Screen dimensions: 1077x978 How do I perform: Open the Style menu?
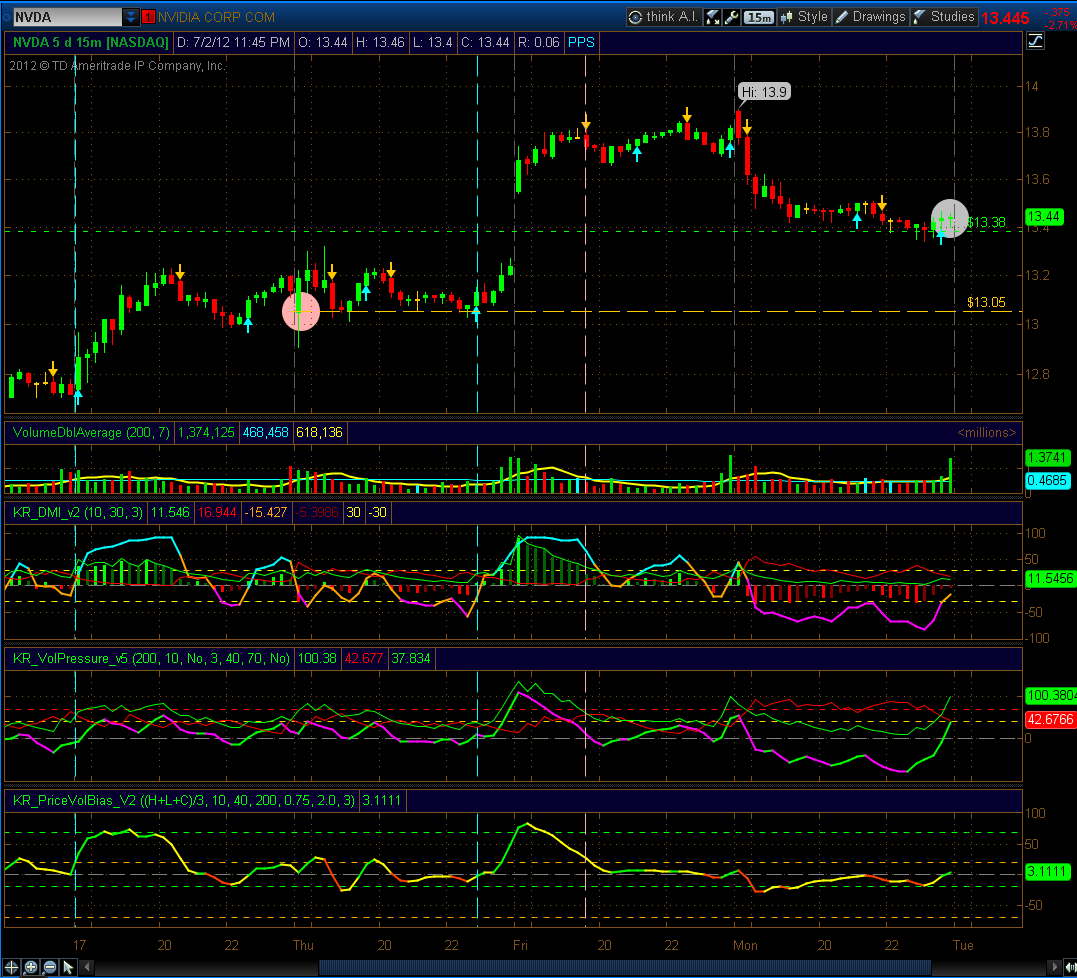coord(804,17)
